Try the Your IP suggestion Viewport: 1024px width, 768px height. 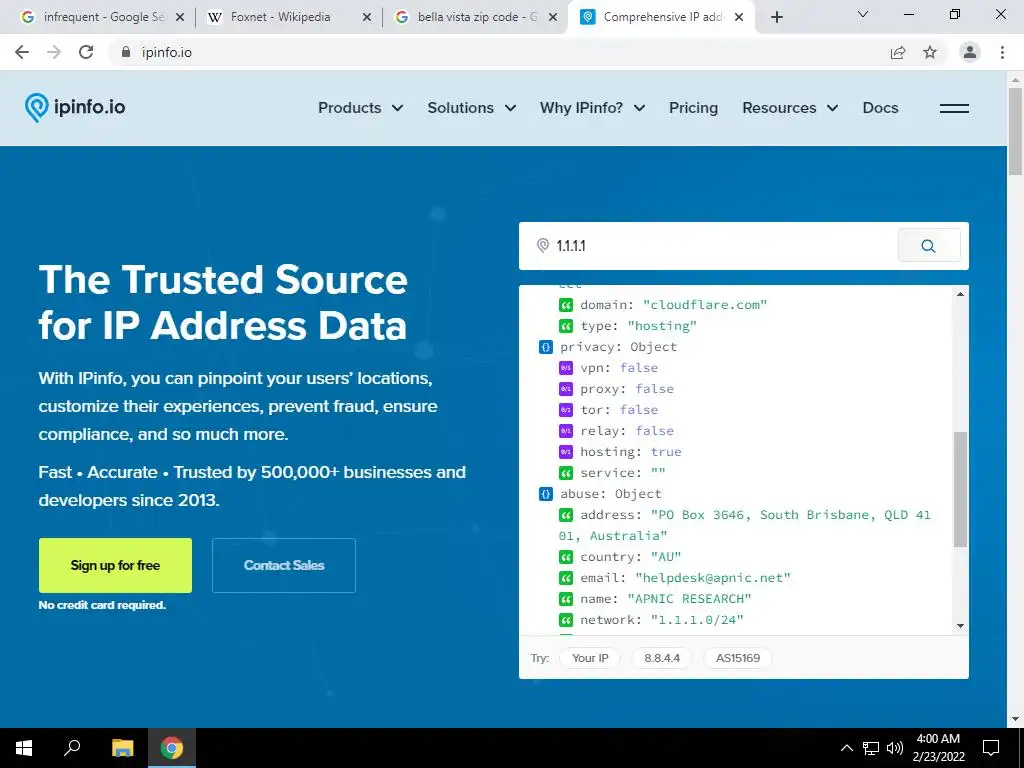[x=590, y=658]
